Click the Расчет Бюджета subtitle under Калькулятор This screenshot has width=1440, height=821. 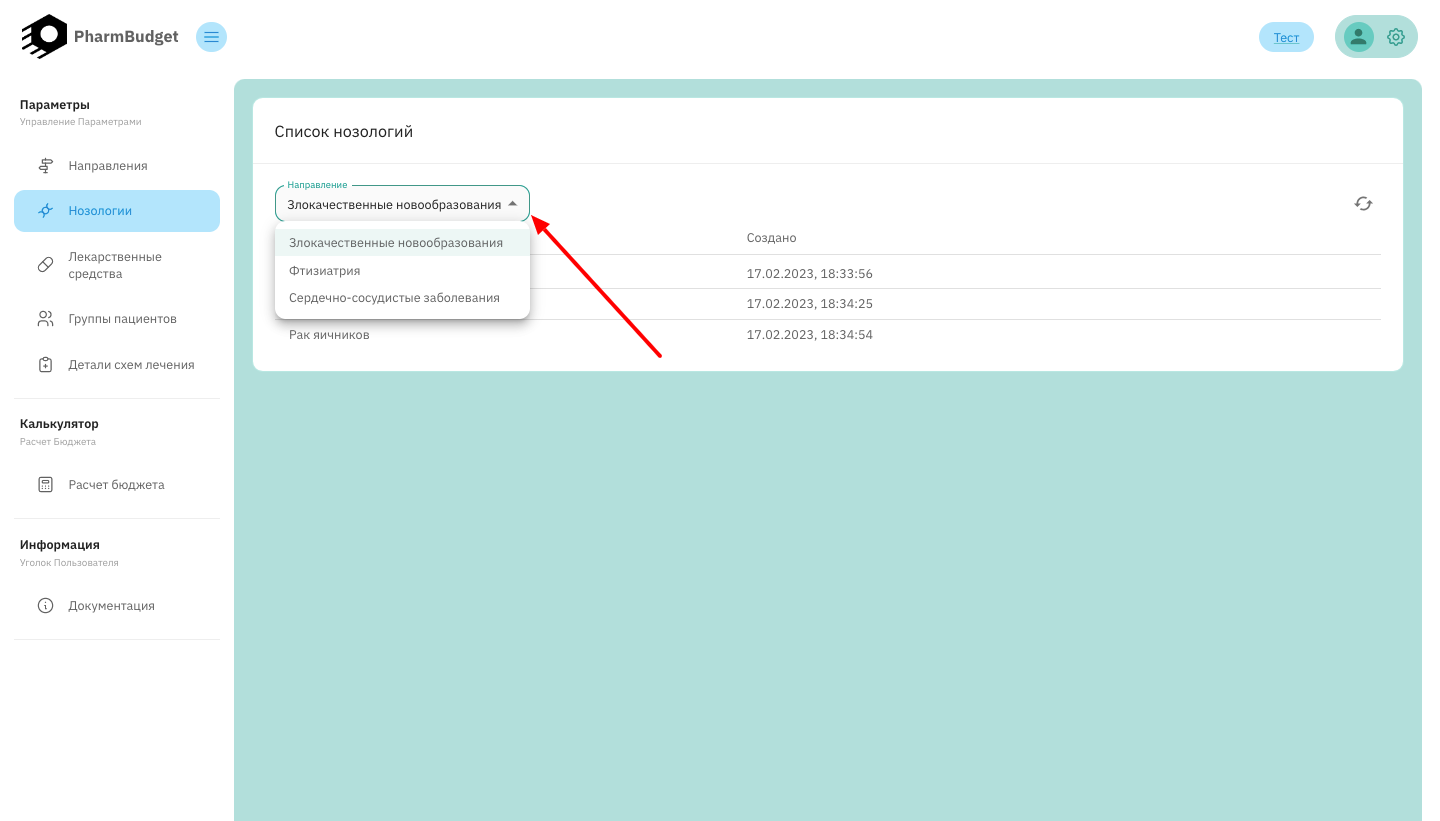58,442
